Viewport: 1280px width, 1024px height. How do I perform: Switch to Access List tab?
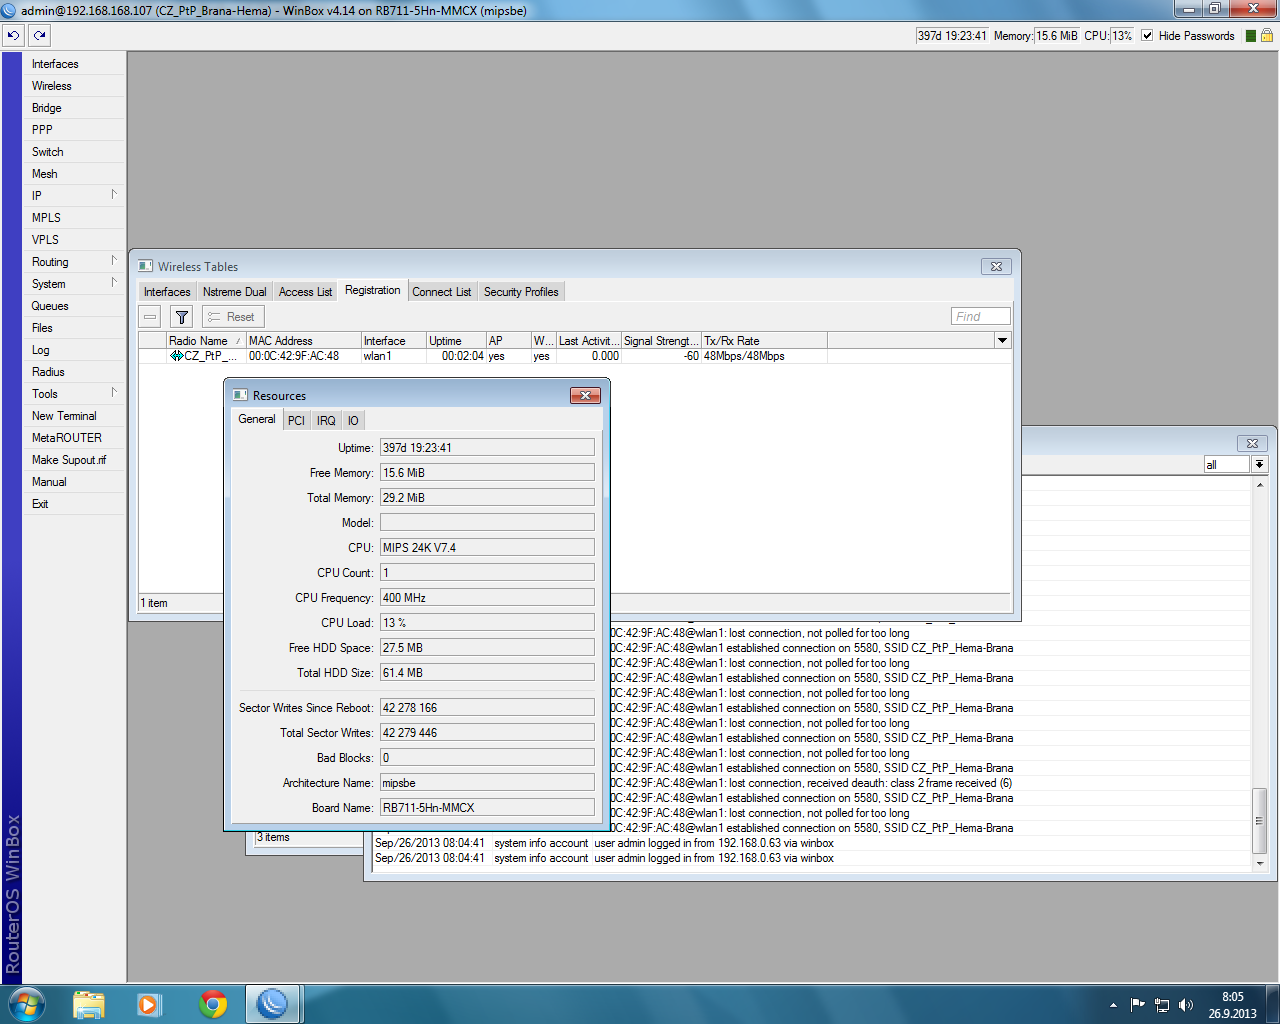[x=305, y=292]
